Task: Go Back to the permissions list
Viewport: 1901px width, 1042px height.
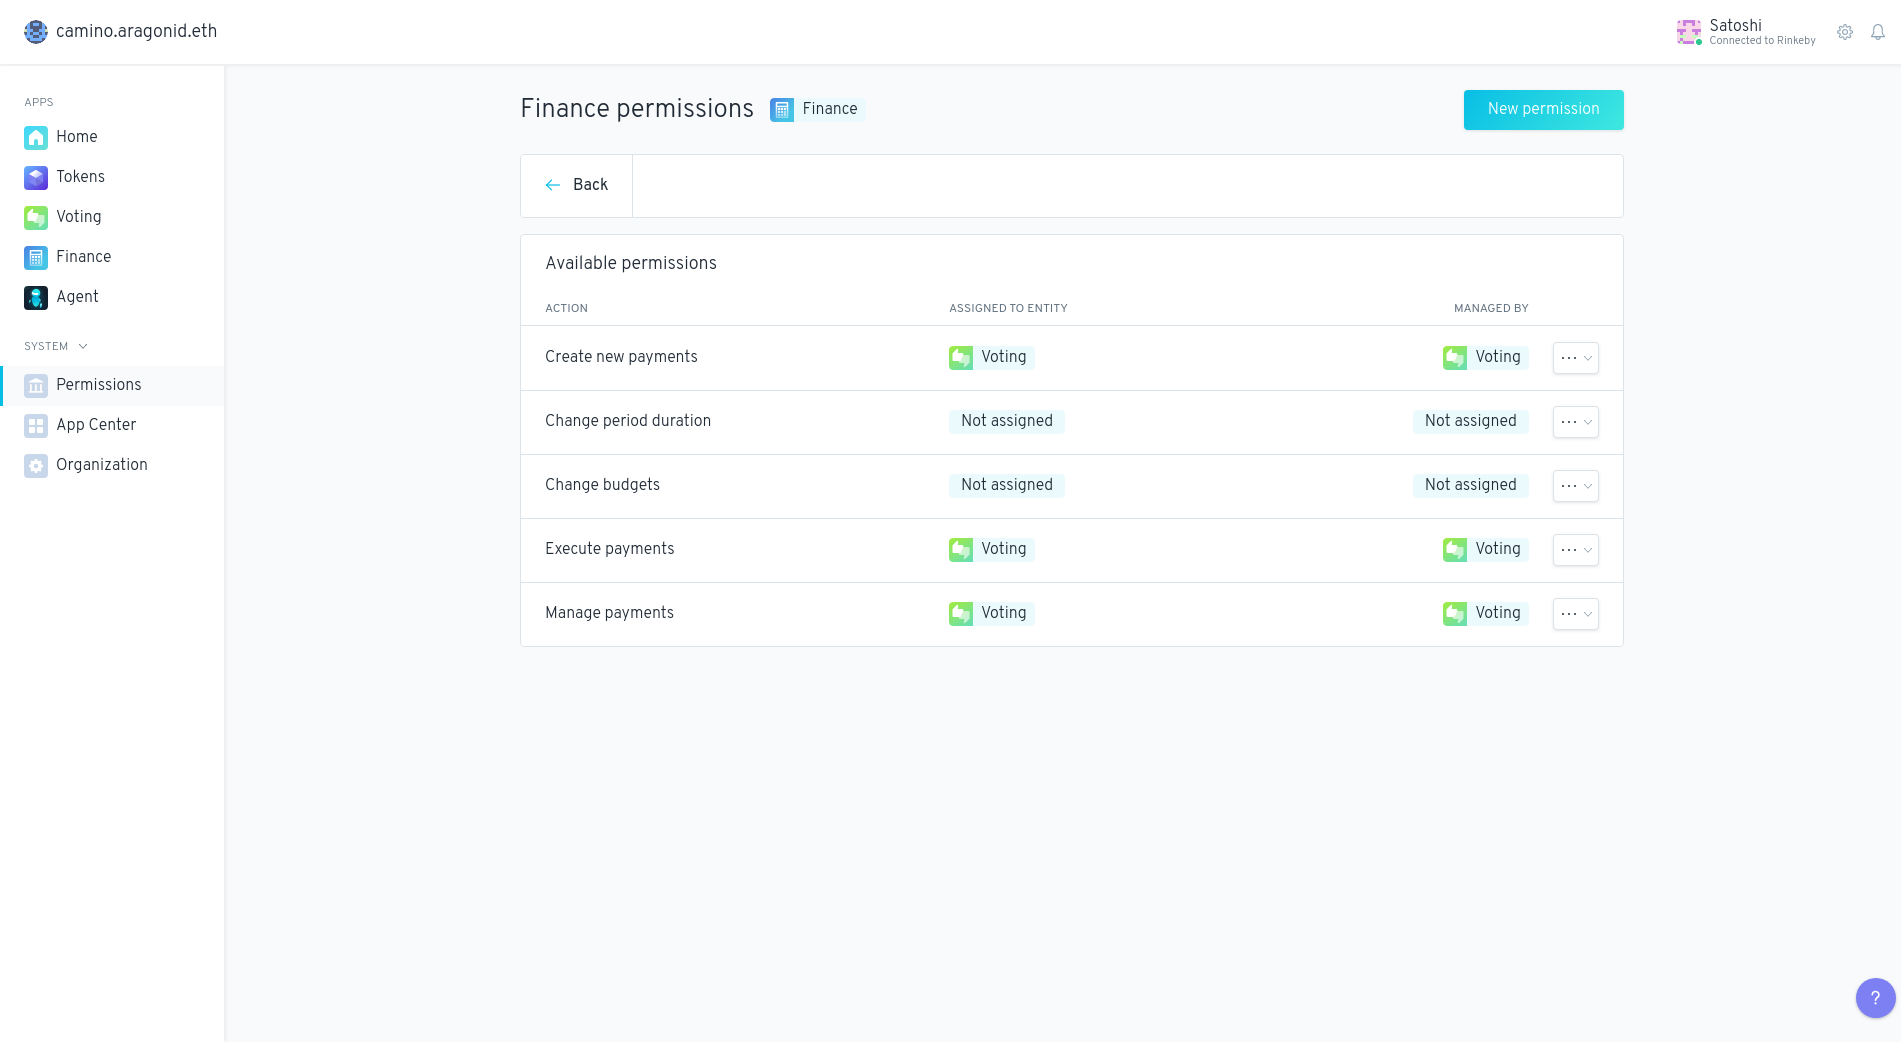Action: (x=577, y=185)
